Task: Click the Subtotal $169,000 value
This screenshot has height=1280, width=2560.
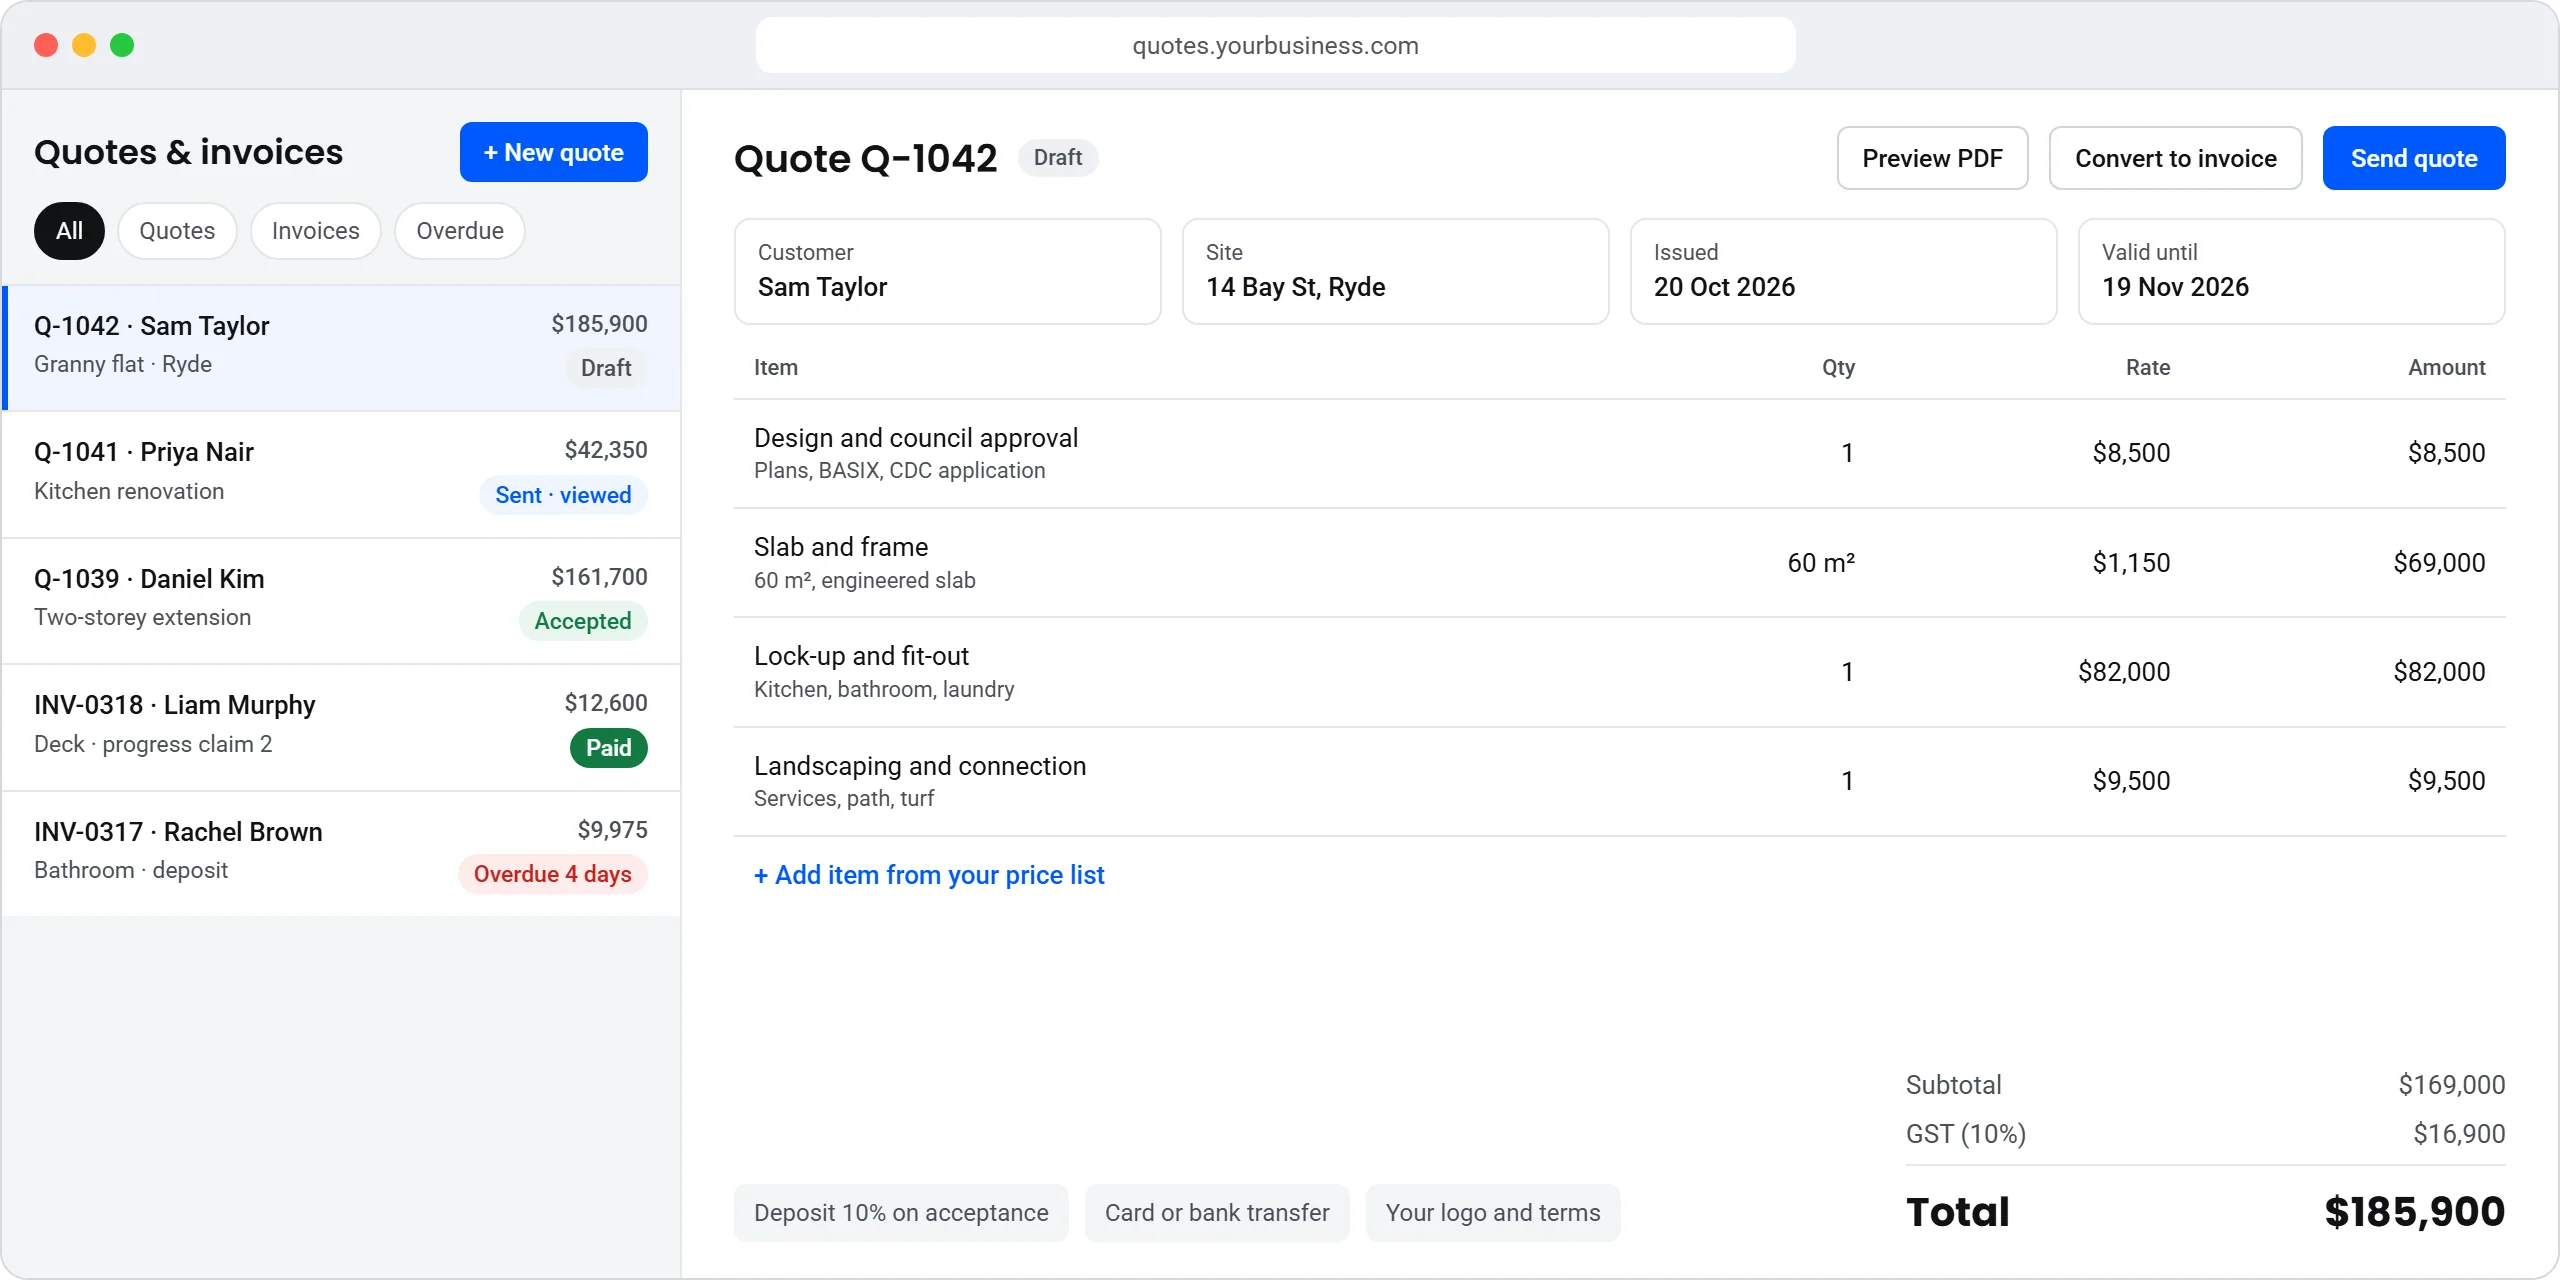Action: 2451,1085
